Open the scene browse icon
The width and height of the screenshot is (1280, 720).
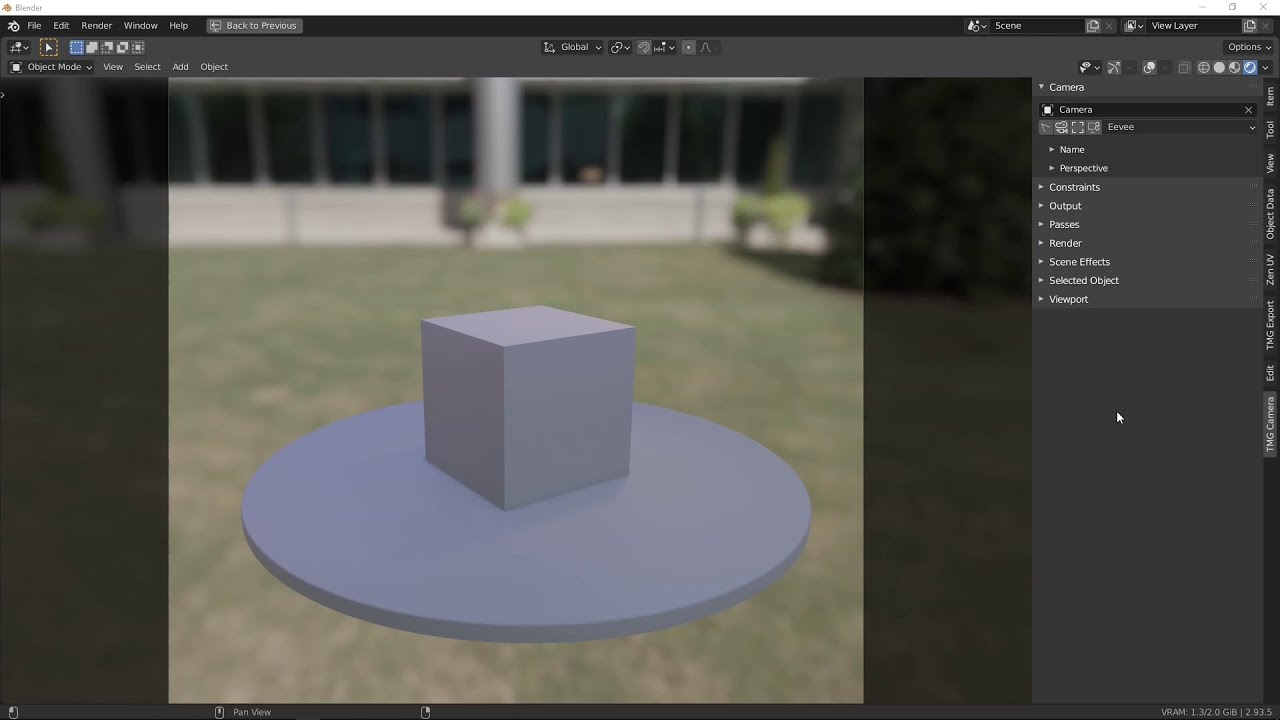point(977,25)
